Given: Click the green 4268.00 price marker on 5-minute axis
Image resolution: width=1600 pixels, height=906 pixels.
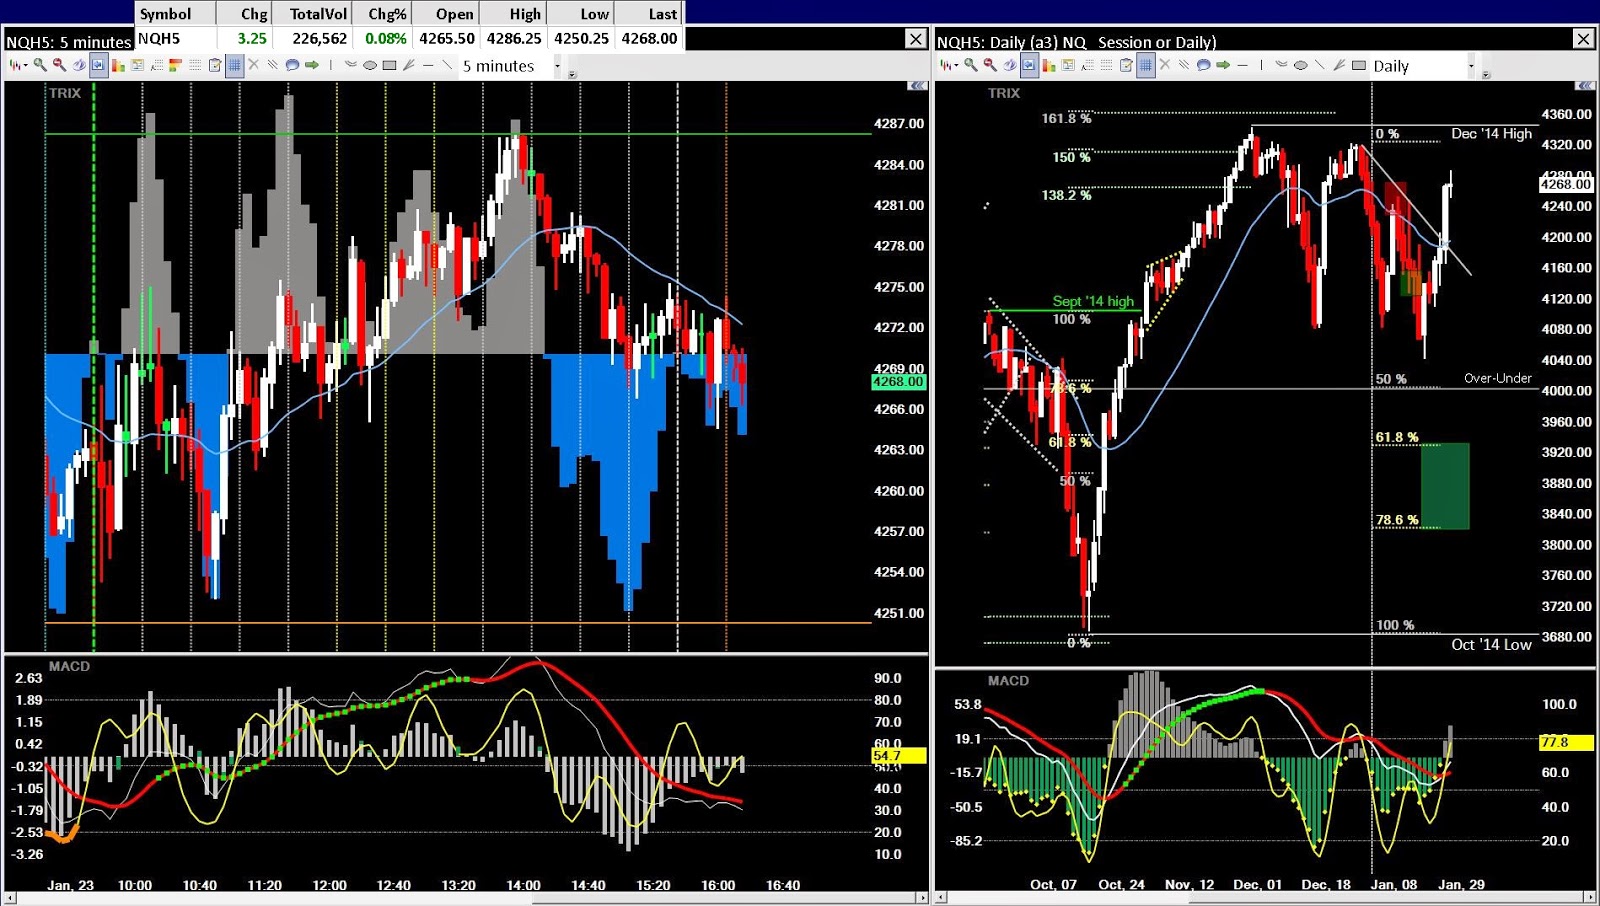Looking at the screenshot, I should tap(898, 382).
